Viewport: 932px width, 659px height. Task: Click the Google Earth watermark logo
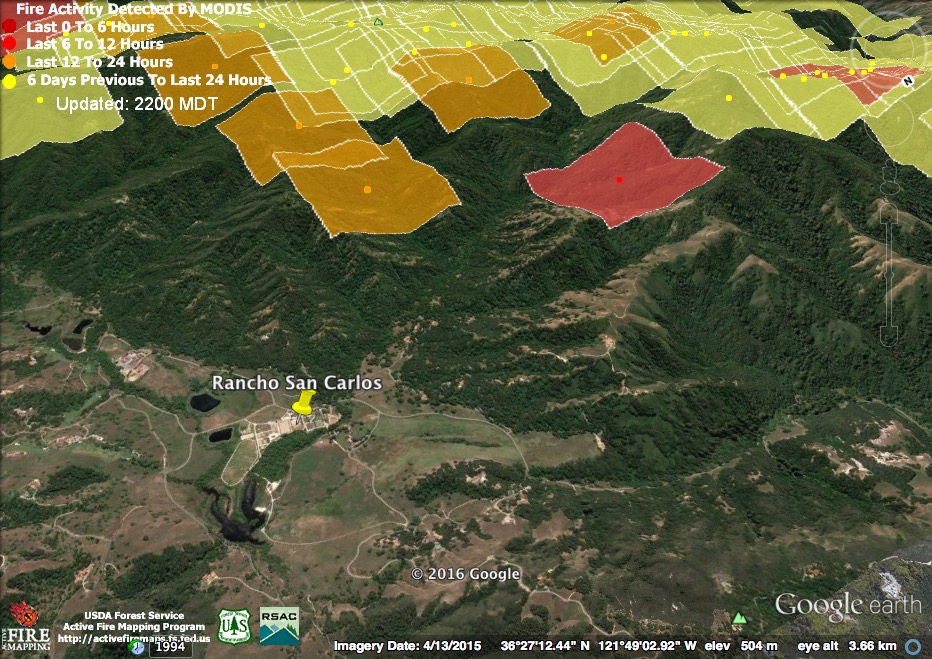(848, 605)
